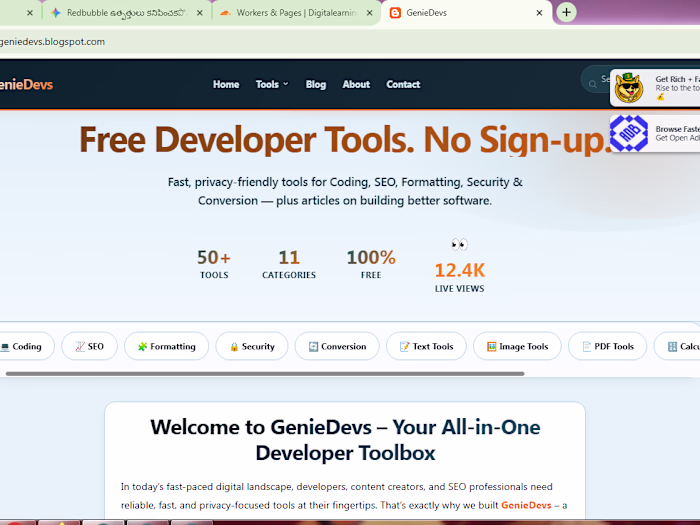Screen dimensions: 700x525
Task: Select the Conversion category pill
Action: point(337,346)
